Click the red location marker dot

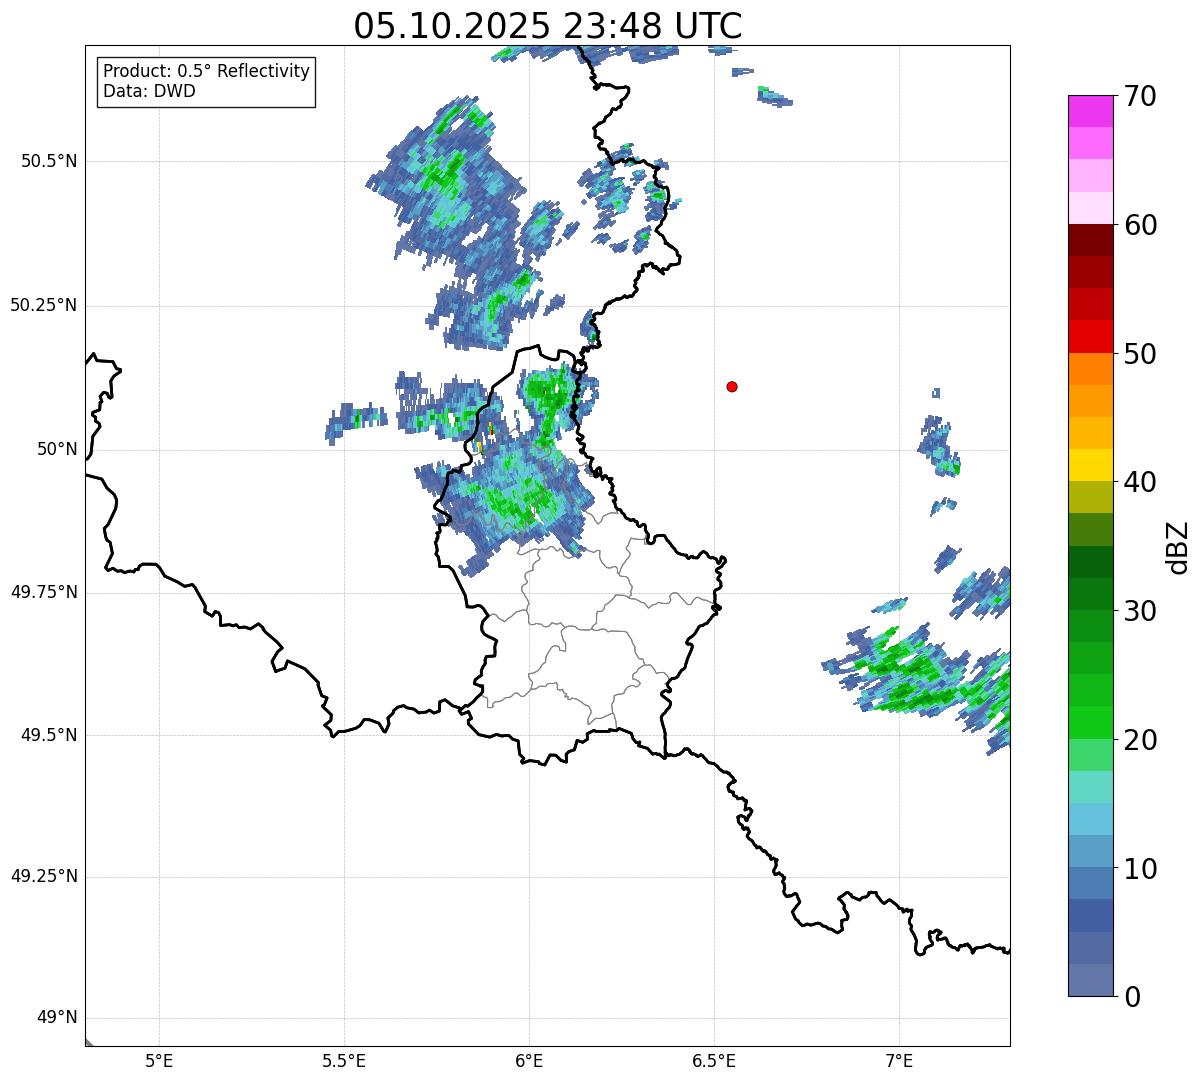(732, 386)
